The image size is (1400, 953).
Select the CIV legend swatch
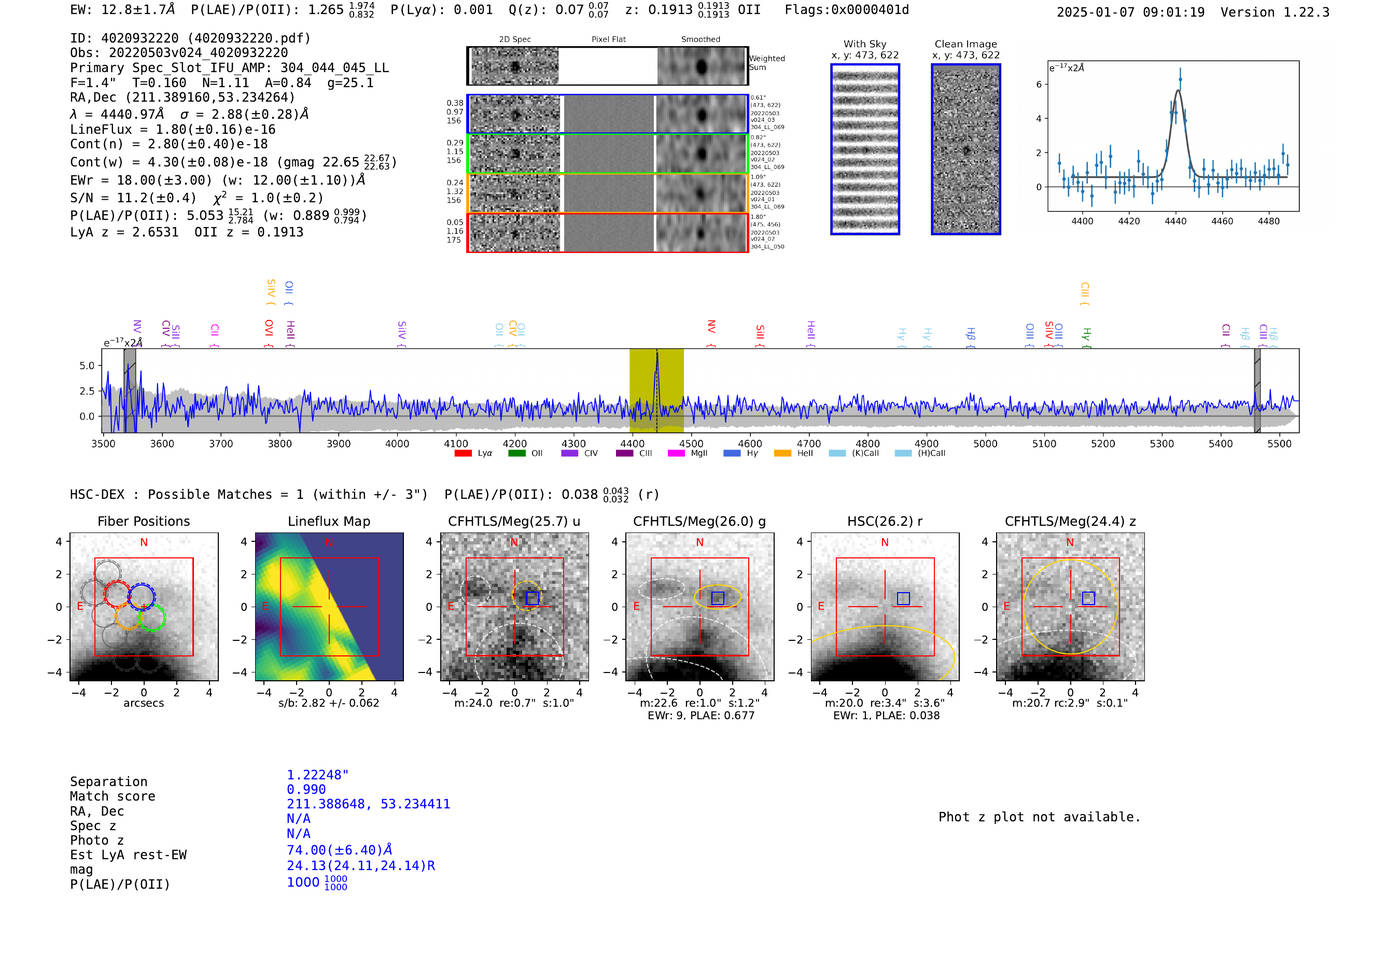[x=570, y=453]
